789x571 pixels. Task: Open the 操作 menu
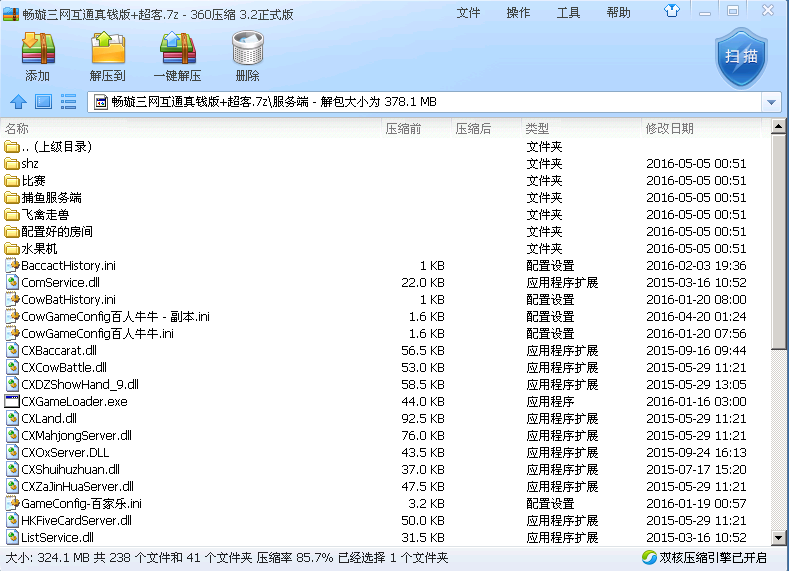coord(518,13)
